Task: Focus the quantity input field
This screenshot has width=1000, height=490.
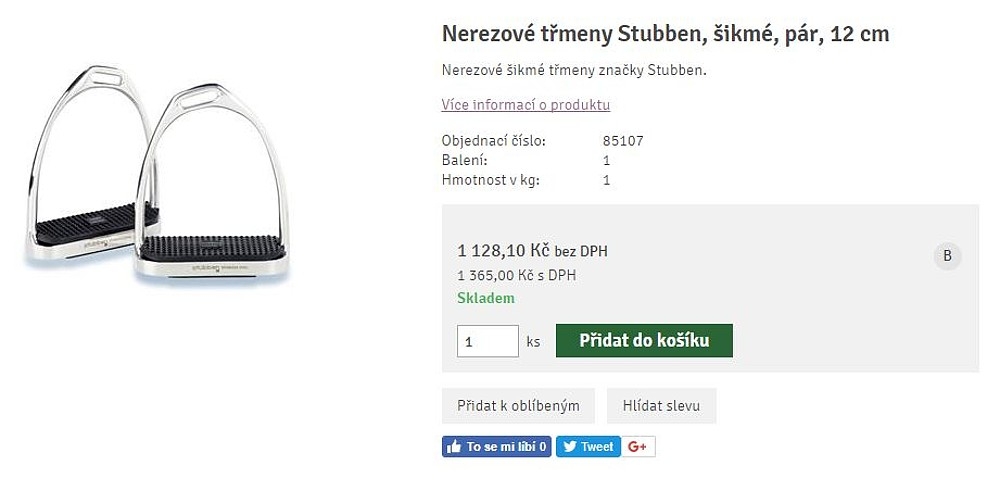Action: [487, 341]
